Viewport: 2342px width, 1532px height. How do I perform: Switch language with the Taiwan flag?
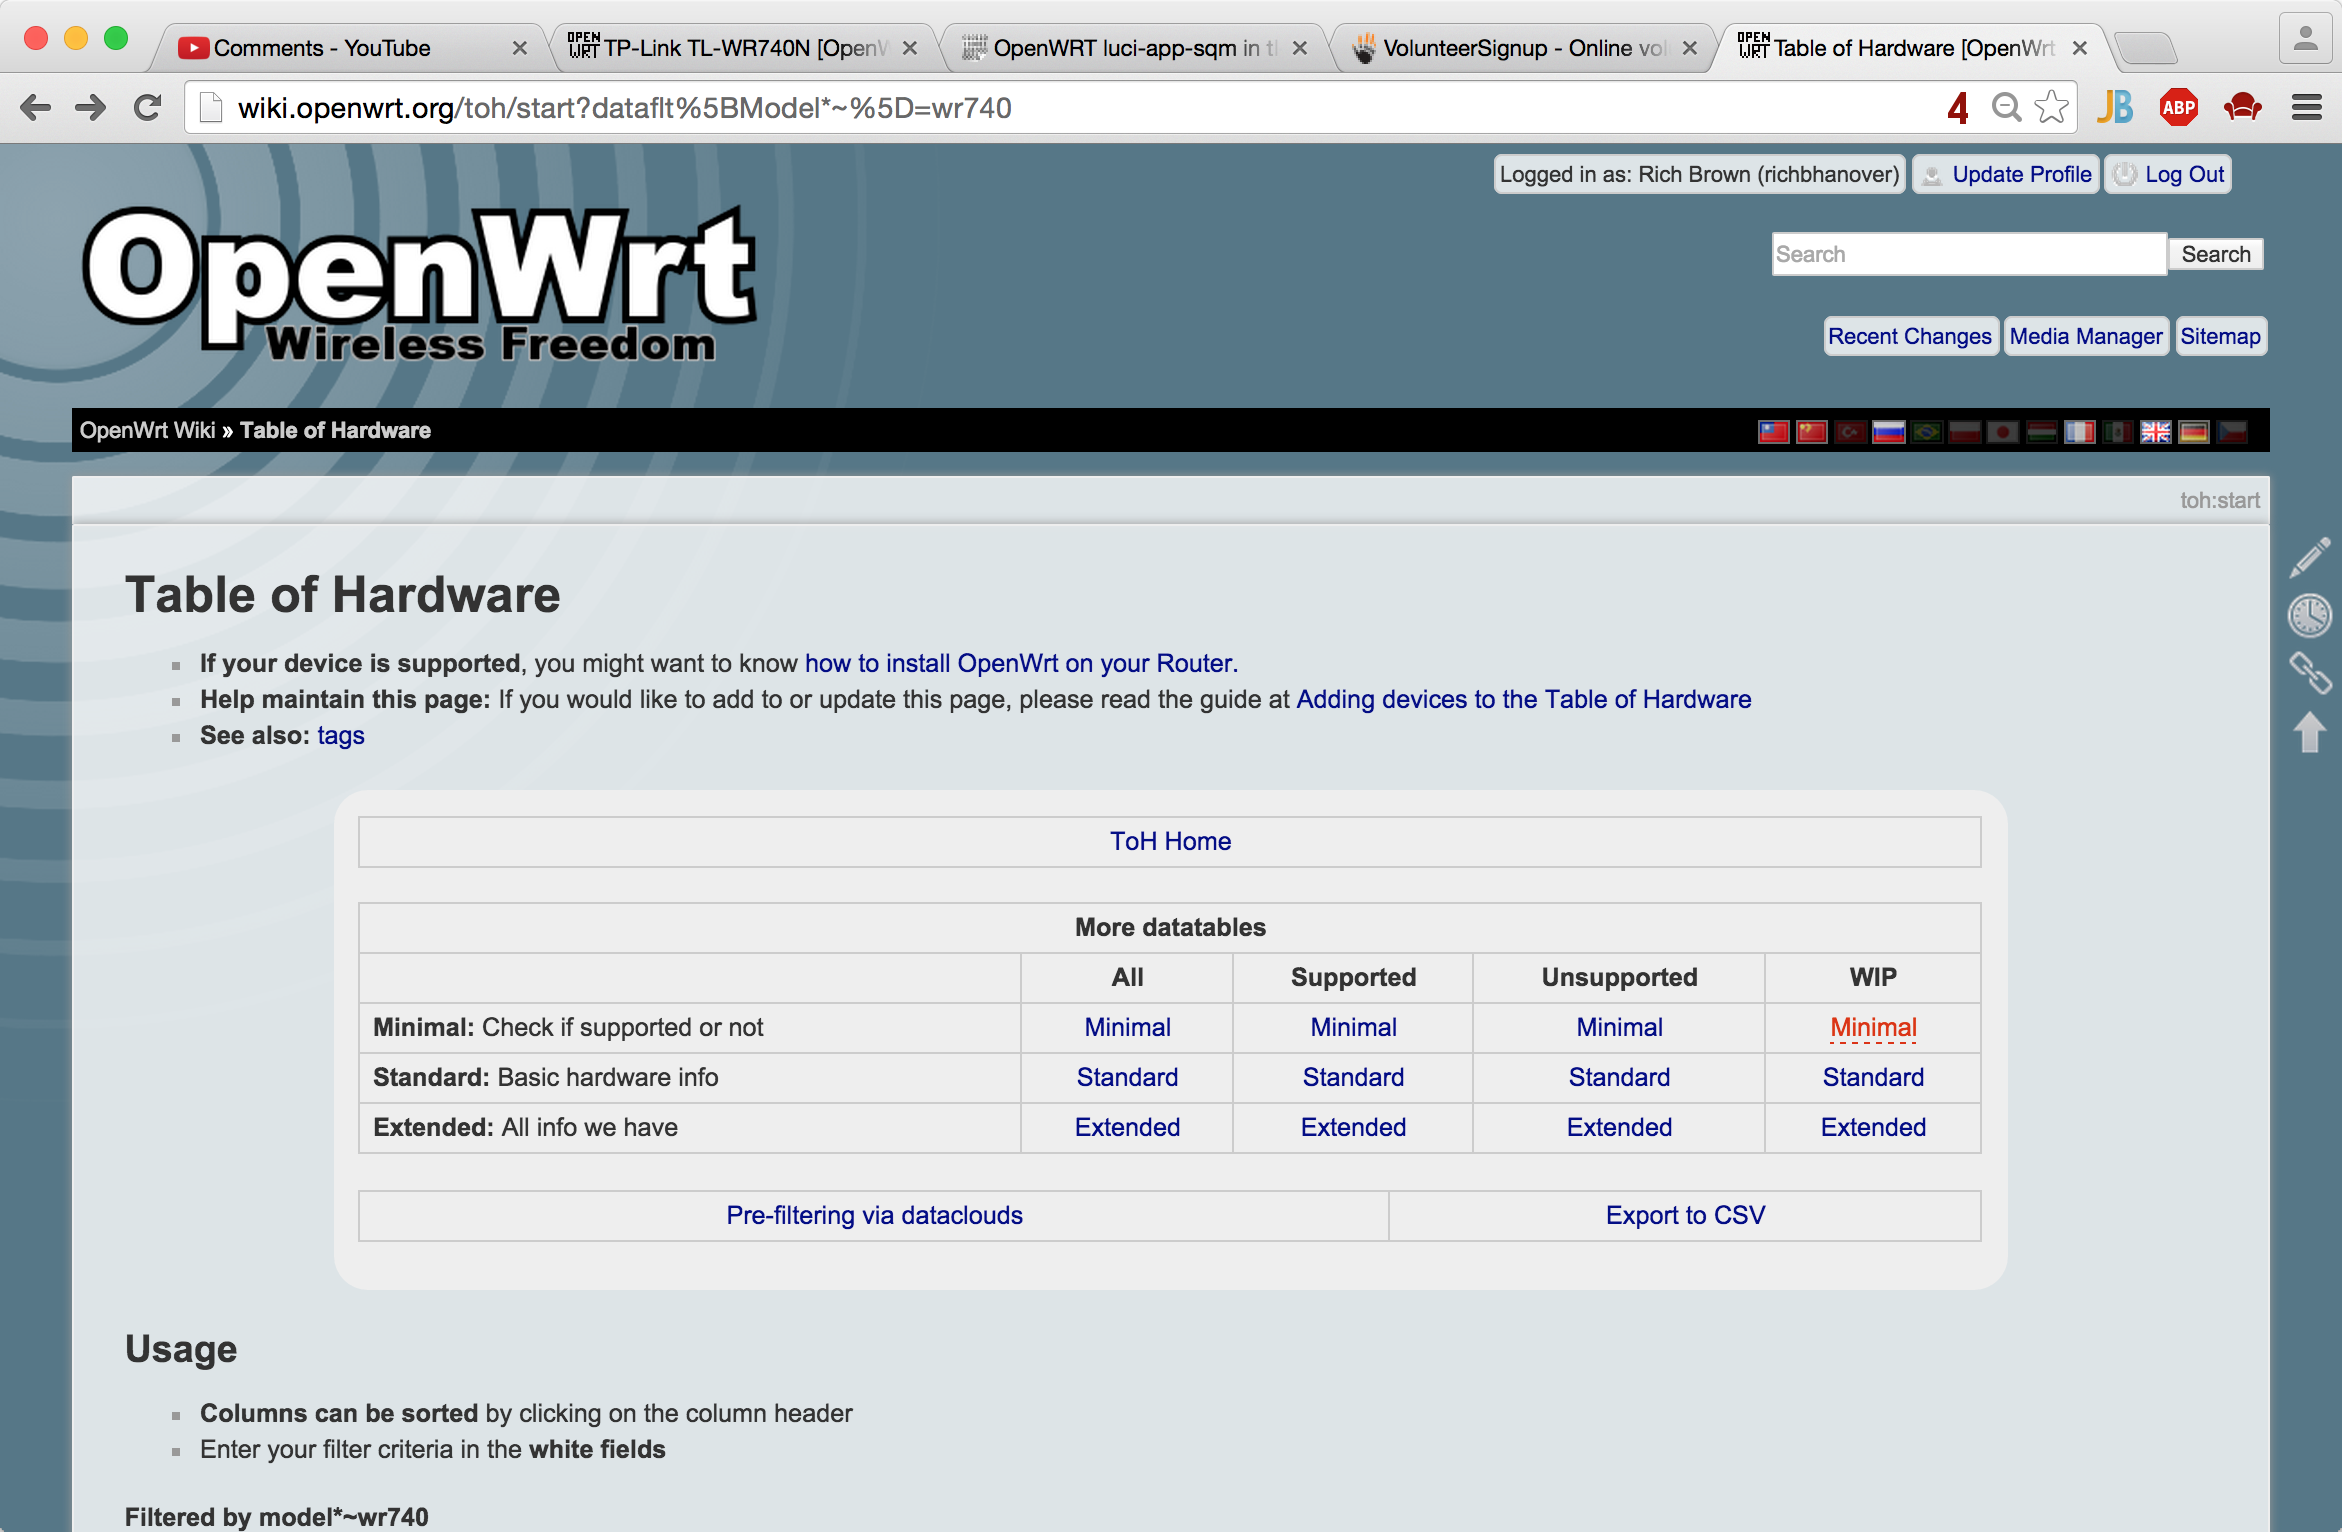[1774, 431]
